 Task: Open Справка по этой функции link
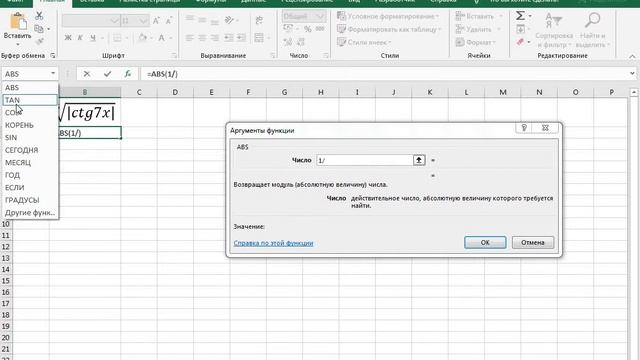point(273,243)
